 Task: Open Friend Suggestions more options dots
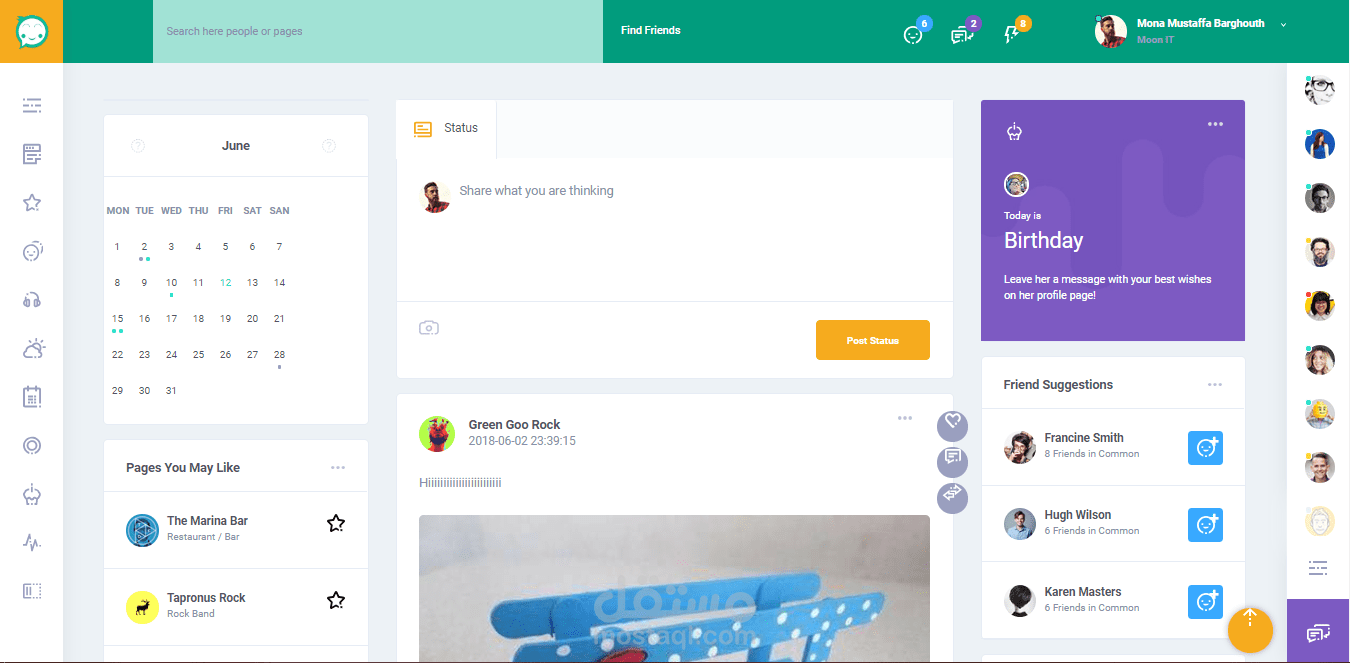coord(1215,384)
